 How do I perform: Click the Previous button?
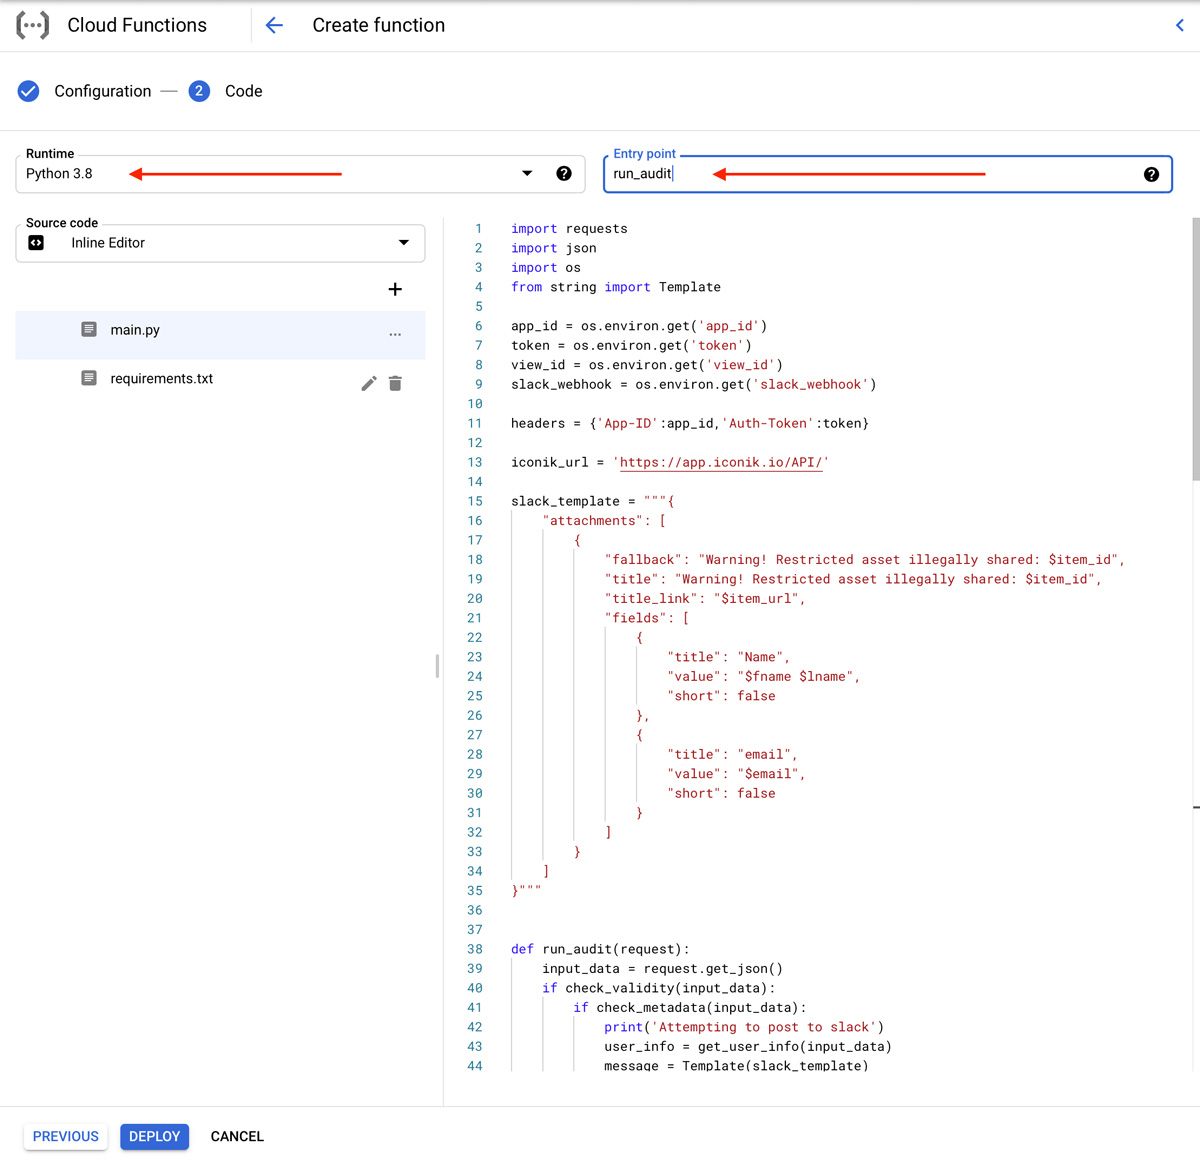click(x=66, y=1136)
